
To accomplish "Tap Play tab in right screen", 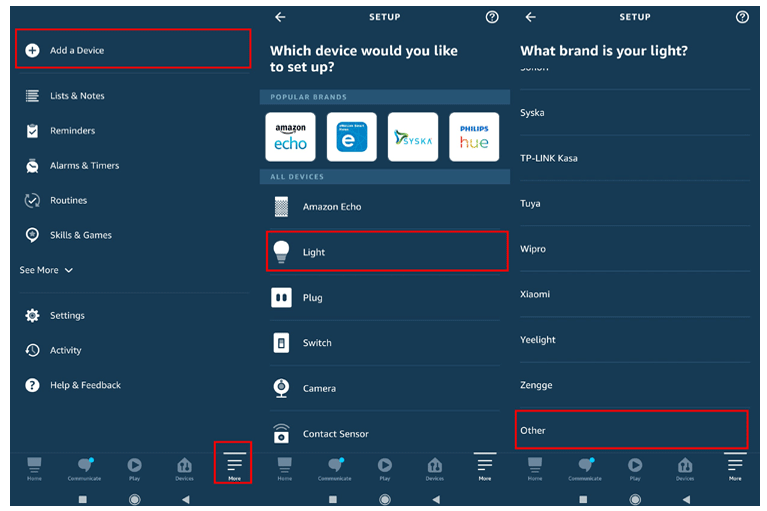I will [x=635, y=468].
